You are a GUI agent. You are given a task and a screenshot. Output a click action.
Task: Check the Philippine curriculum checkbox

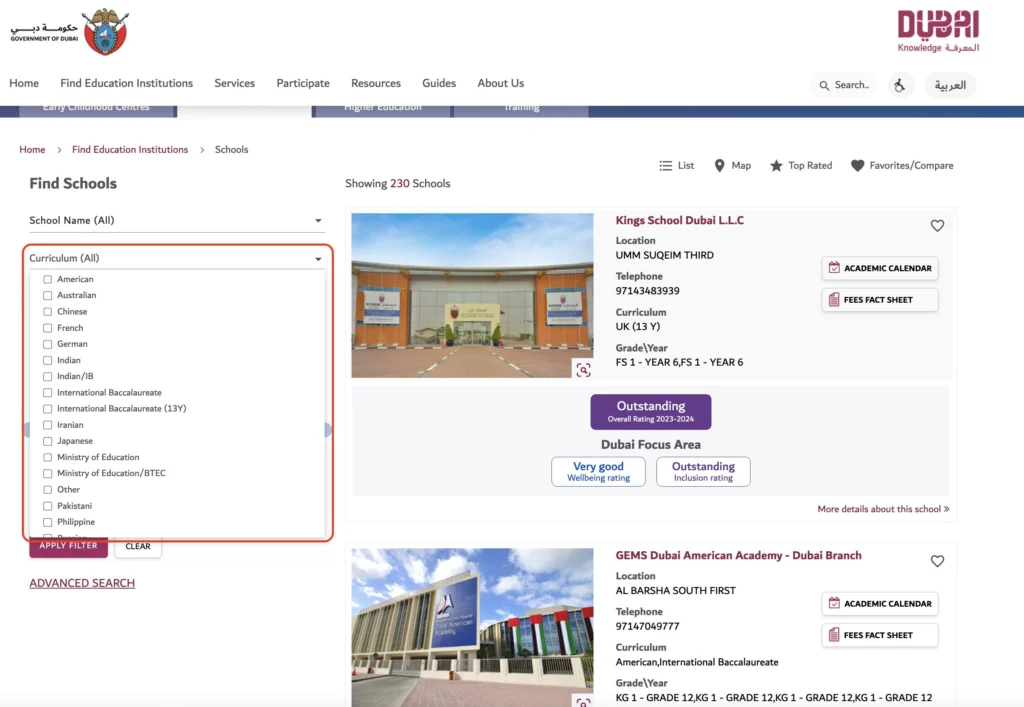point(48,522)
